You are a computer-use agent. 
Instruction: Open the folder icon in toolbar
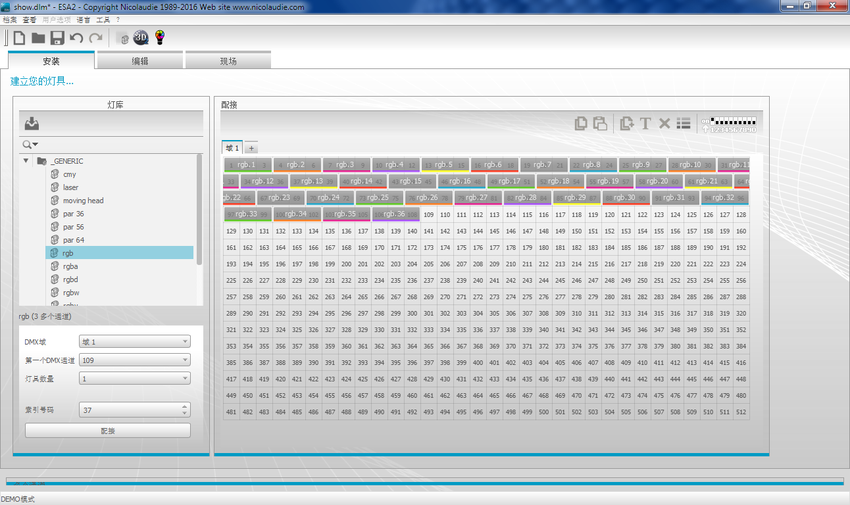(x=38, y=38)
